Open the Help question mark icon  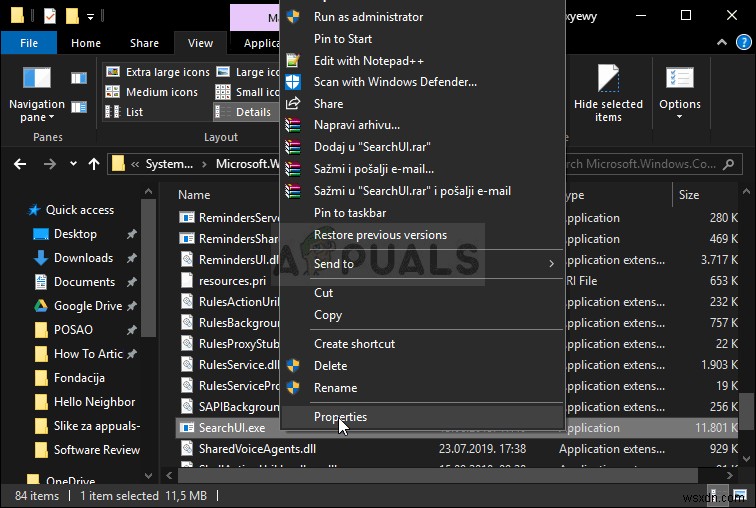click(x=743, y=42)
